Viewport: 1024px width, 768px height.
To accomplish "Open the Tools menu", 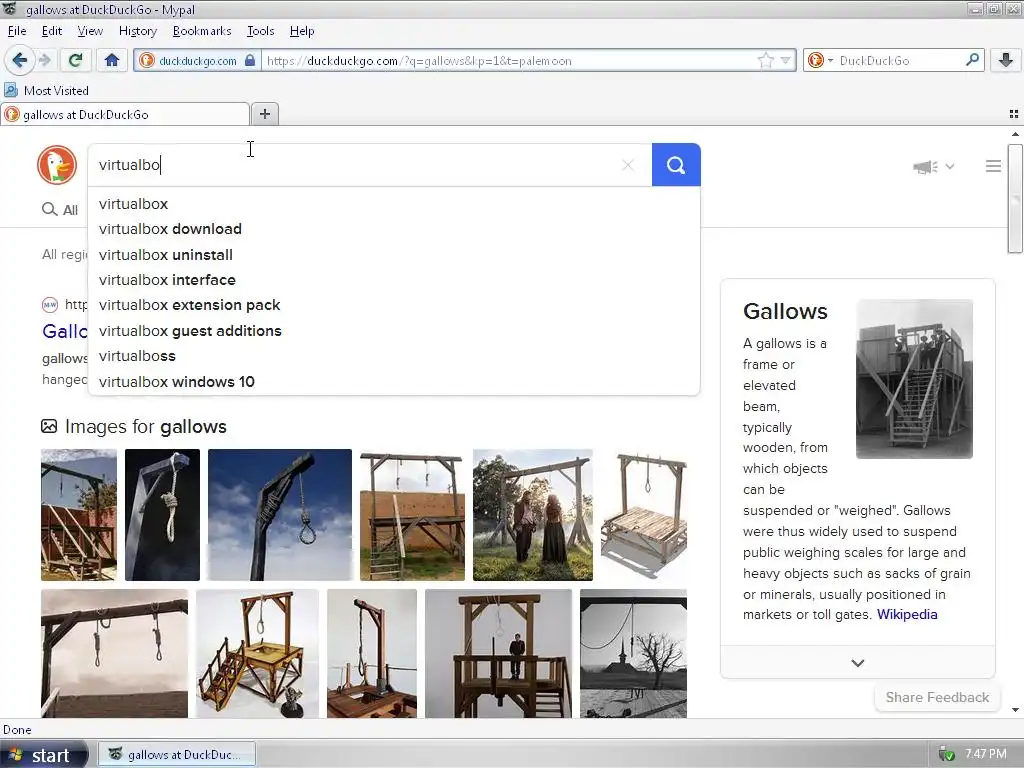I will pyautogui.click(x=261, y=31).
